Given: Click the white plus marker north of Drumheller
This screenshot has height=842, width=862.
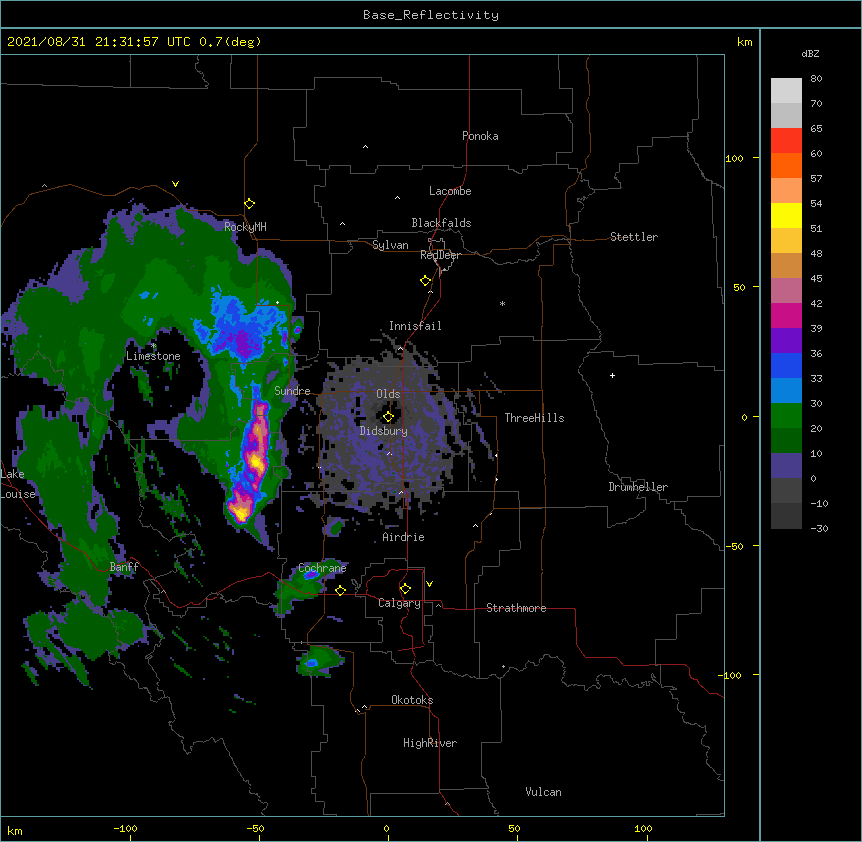Looking at the screenshot, I should click(612, 375).
